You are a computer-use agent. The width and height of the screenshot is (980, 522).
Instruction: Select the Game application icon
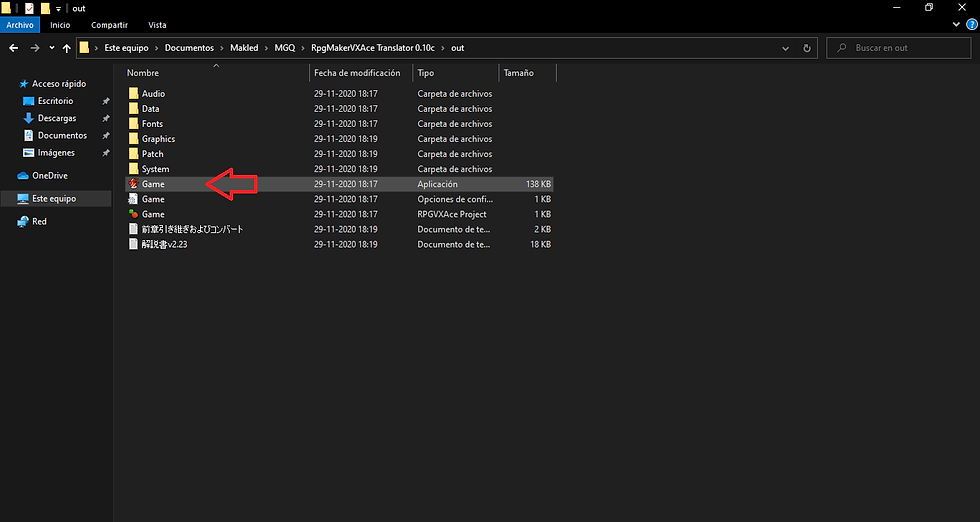[x=133, y=184]
